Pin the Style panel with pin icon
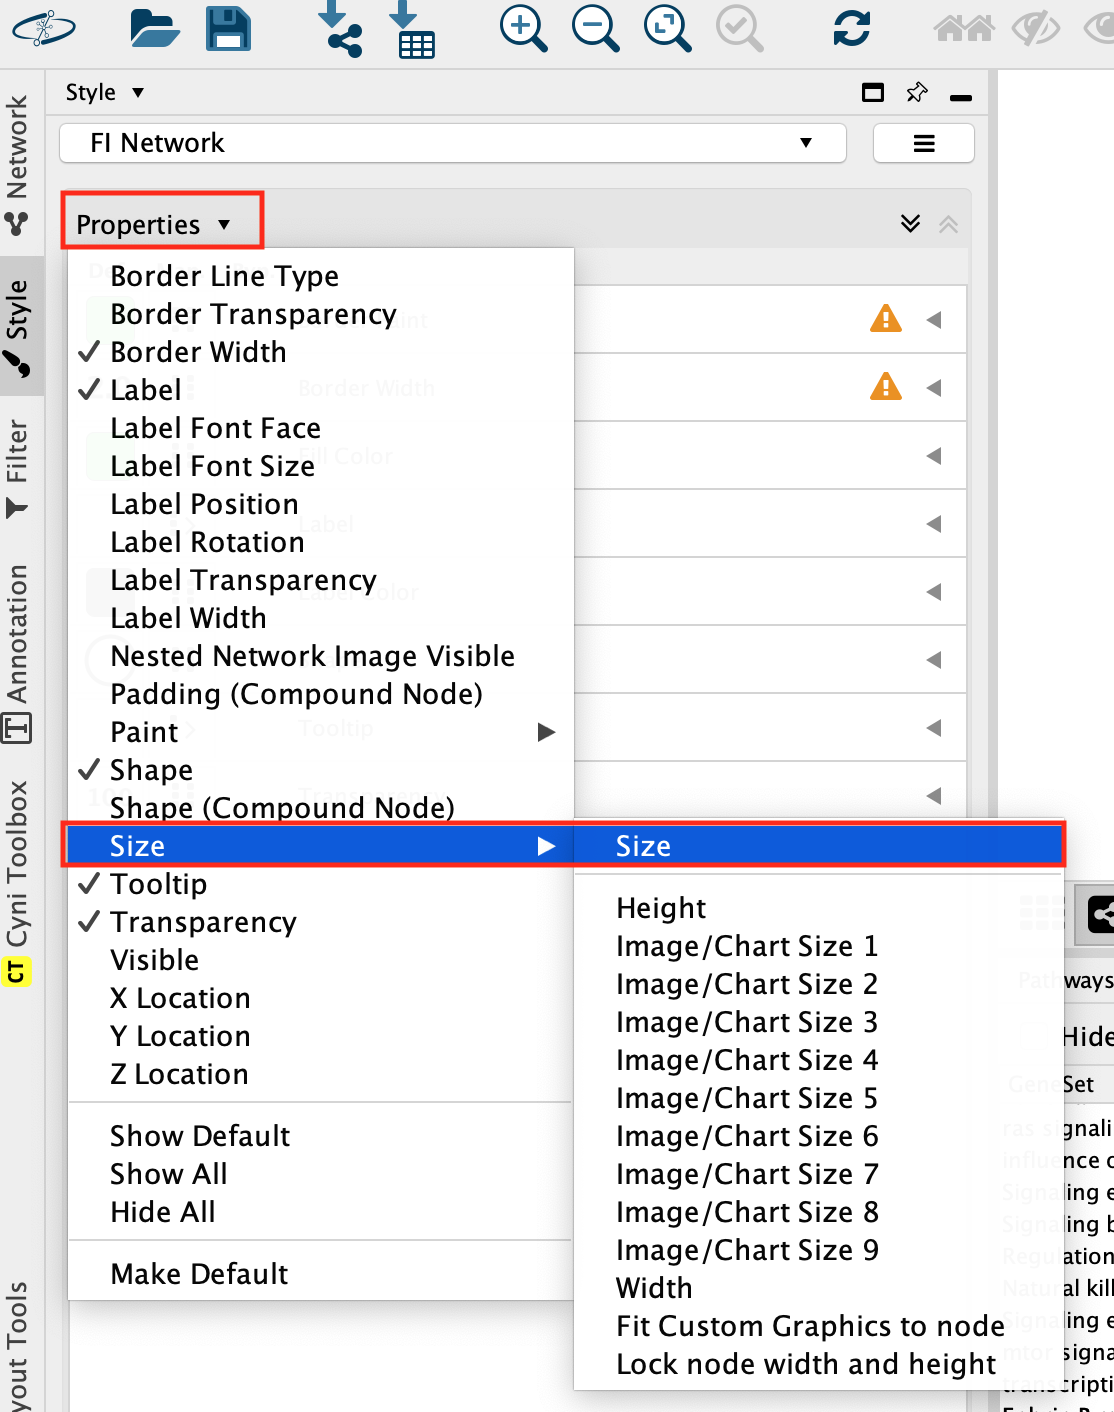This screenshot has height=1412, width=1114. tap(916, 93)
